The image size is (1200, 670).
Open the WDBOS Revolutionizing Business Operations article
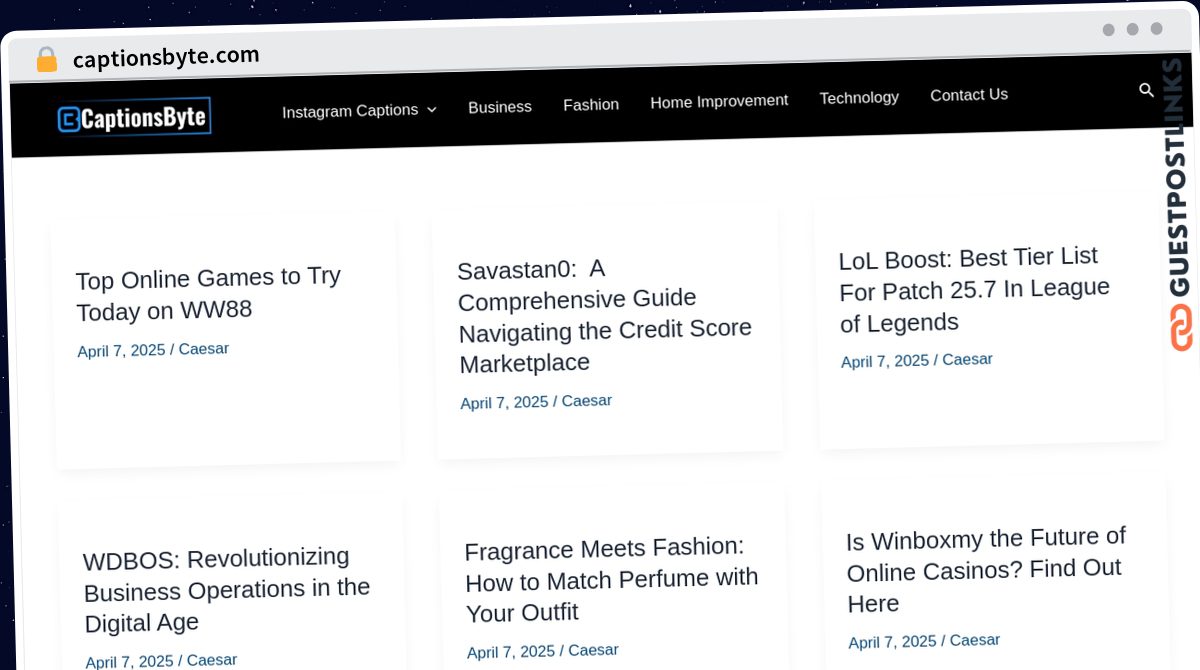click(x=227, y=589)
